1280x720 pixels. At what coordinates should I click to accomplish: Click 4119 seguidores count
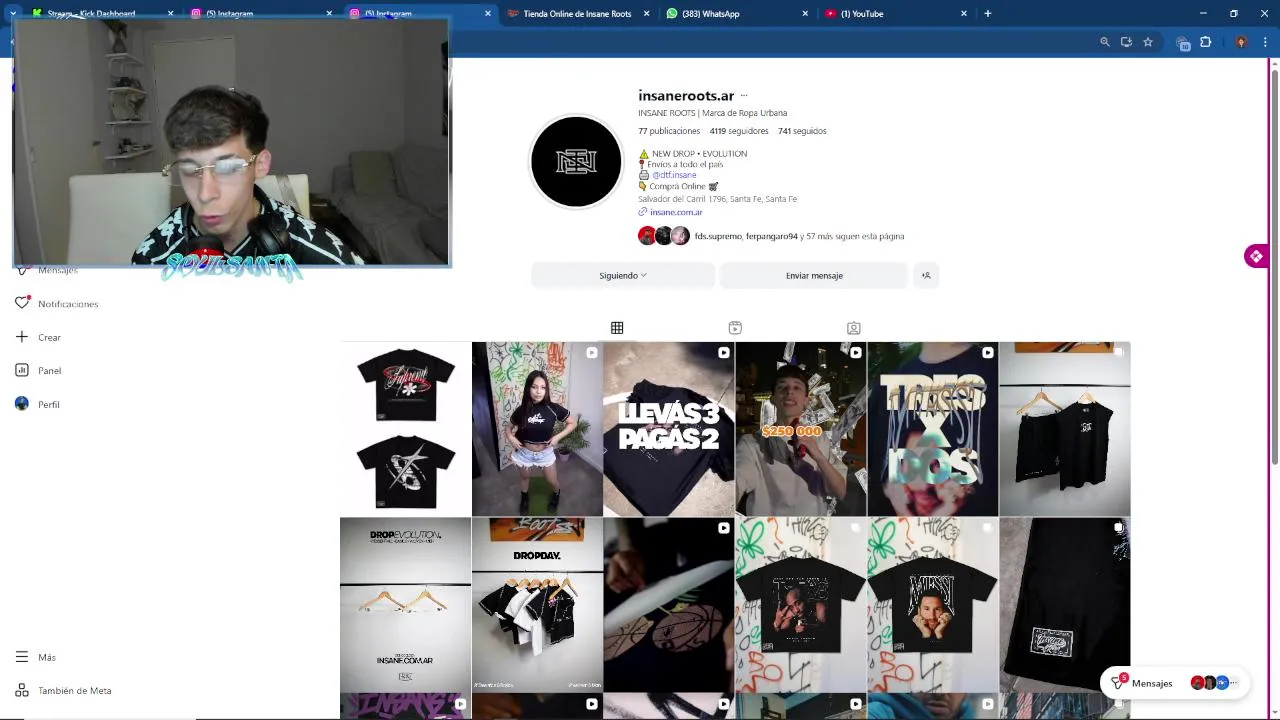click(739, 131)
